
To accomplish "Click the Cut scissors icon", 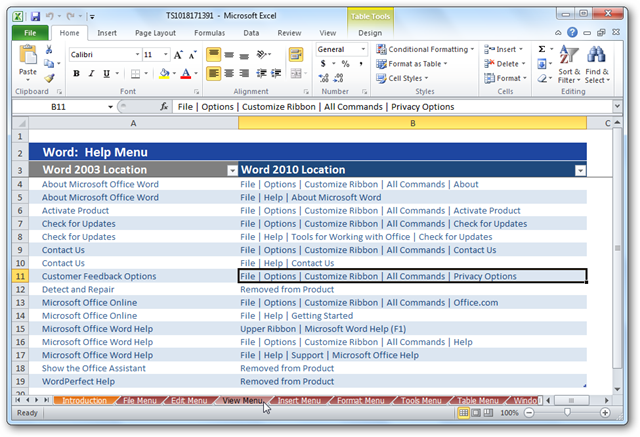I will (x=49, y=50).
